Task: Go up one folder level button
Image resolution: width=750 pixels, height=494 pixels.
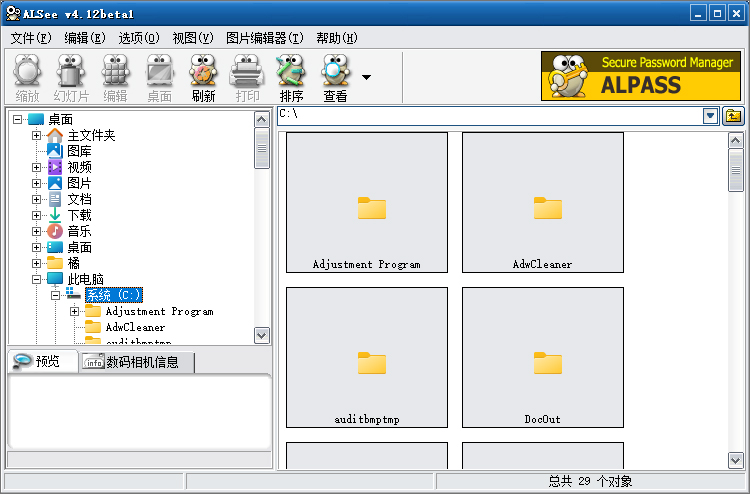Action: pos(733,116)
